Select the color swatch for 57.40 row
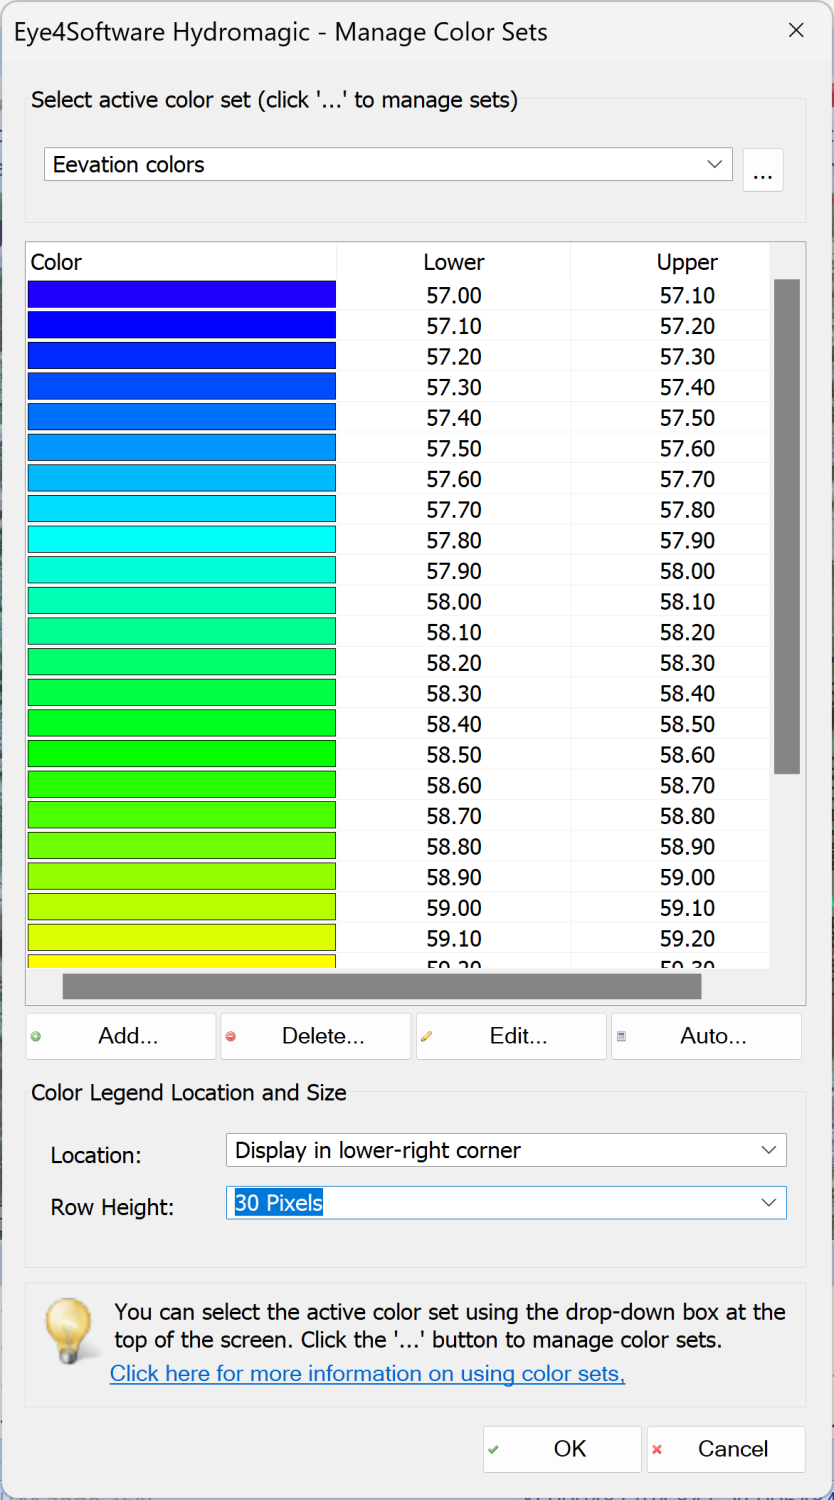This screenshot has width=834, height=1500. [182, 417]
